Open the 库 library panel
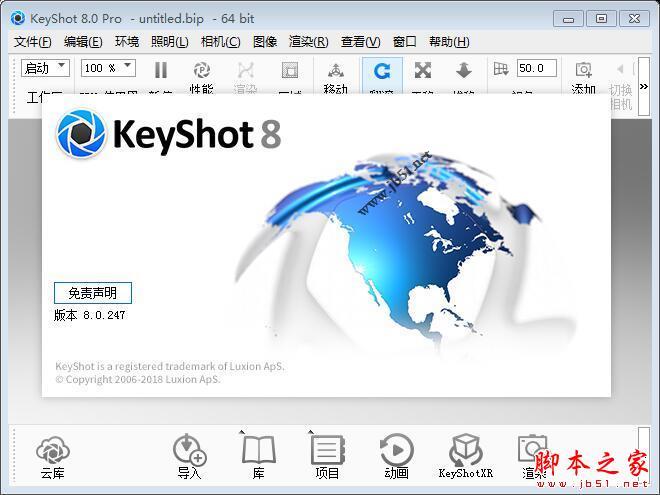The width and height of the screenshot is (660, 495). [258, 458]
